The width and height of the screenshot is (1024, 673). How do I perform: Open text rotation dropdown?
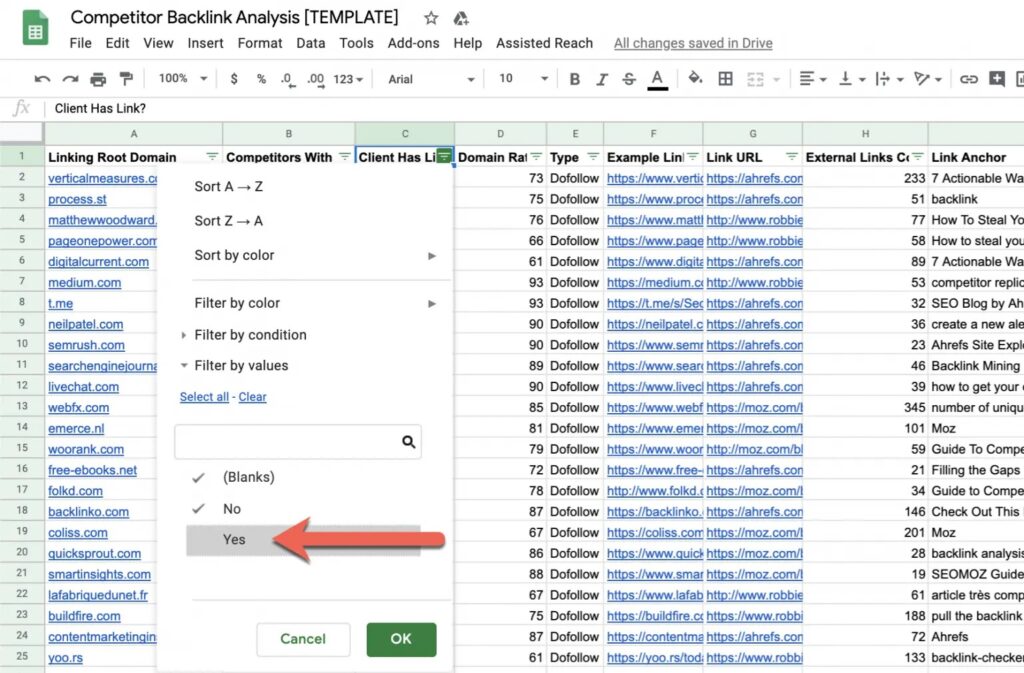coord(928,79)
